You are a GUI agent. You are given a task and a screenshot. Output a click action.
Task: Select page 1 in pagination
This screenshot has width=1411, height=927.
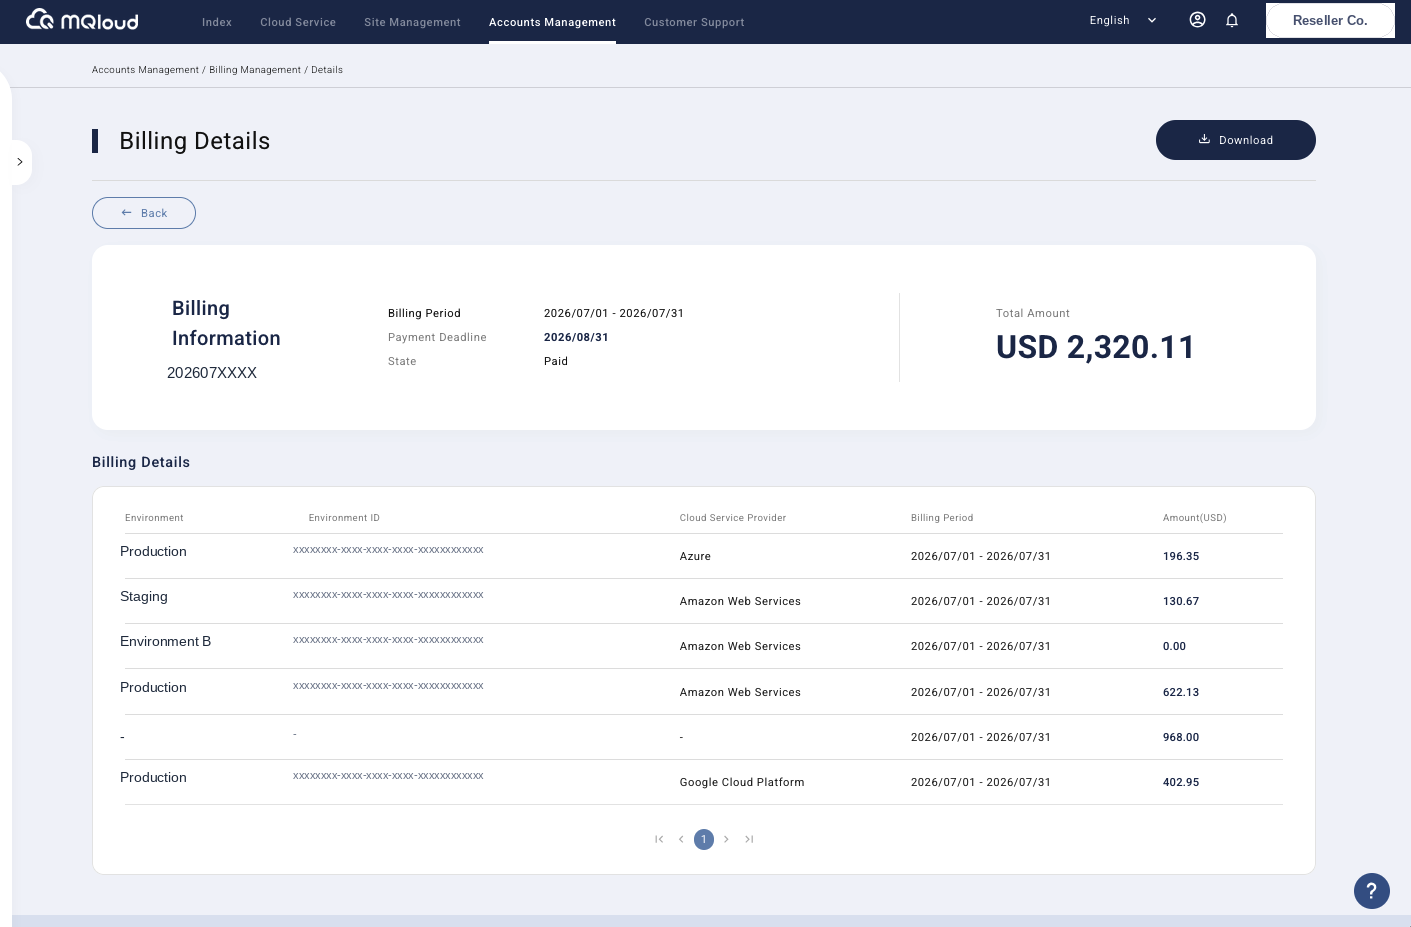[x=704, y=839]
